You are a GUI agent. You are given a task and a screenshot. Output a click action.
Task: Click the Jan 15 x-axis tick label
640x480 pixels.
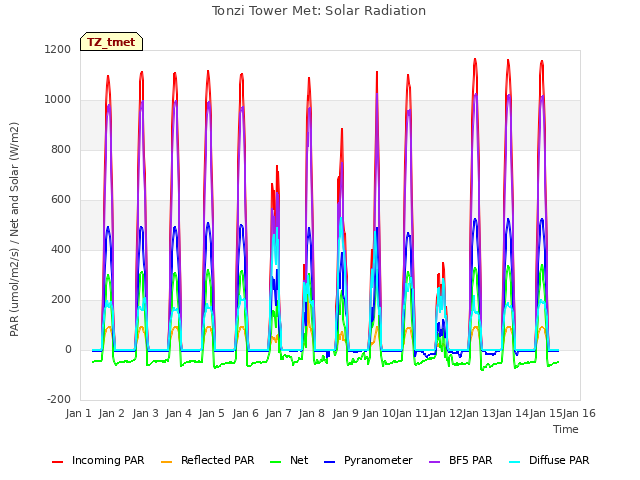tap(546, 413)
